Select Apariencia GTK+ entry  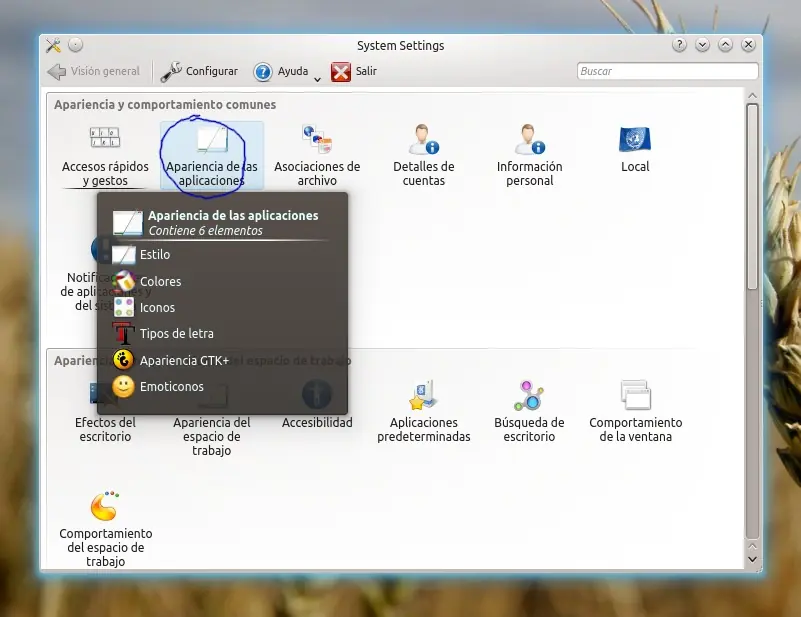point(184,360)
